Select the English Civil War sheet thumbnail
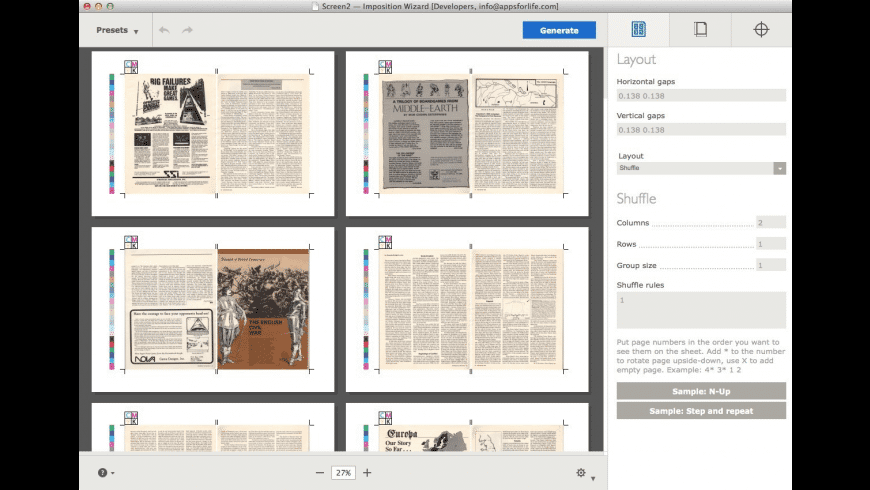Screen dimensions: 870x490 point(213,309)
